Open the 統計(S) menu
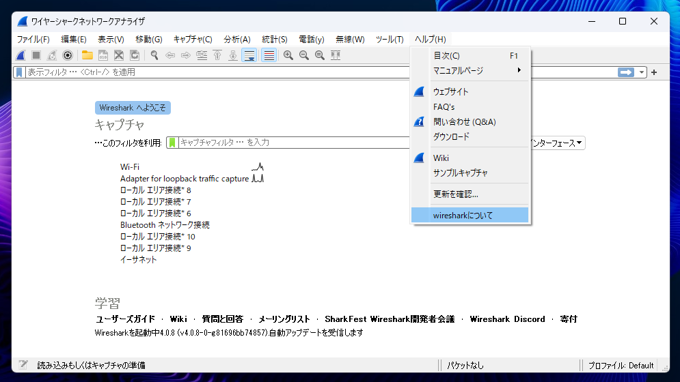This screenshot has width=680, height=382. point(275,39)
